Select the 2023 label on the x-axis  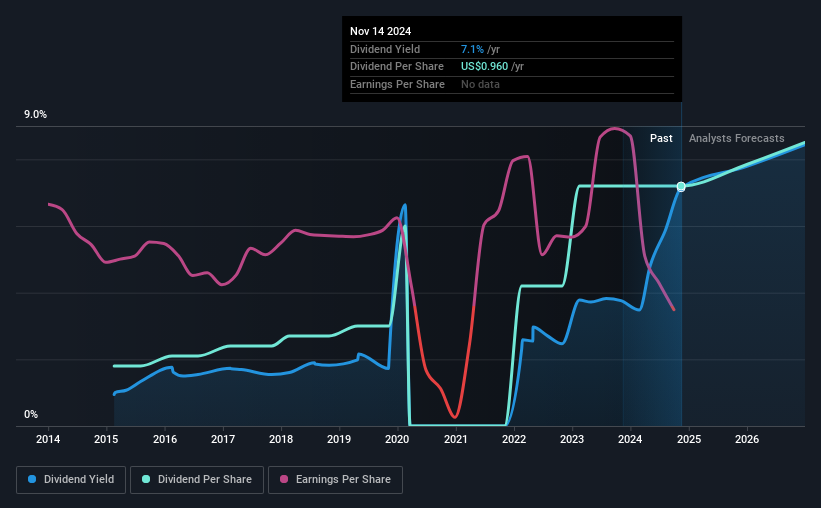pos(572,439)
